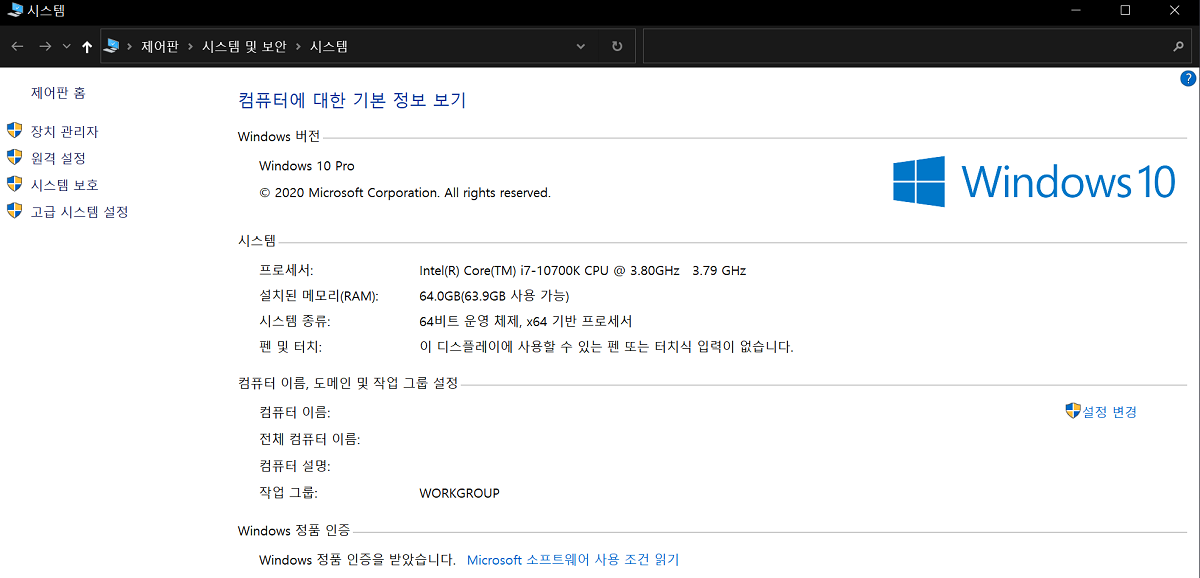Click the Windows 10 logo
Viewport: 1200px width, 578px height.
click(1034, 181)
